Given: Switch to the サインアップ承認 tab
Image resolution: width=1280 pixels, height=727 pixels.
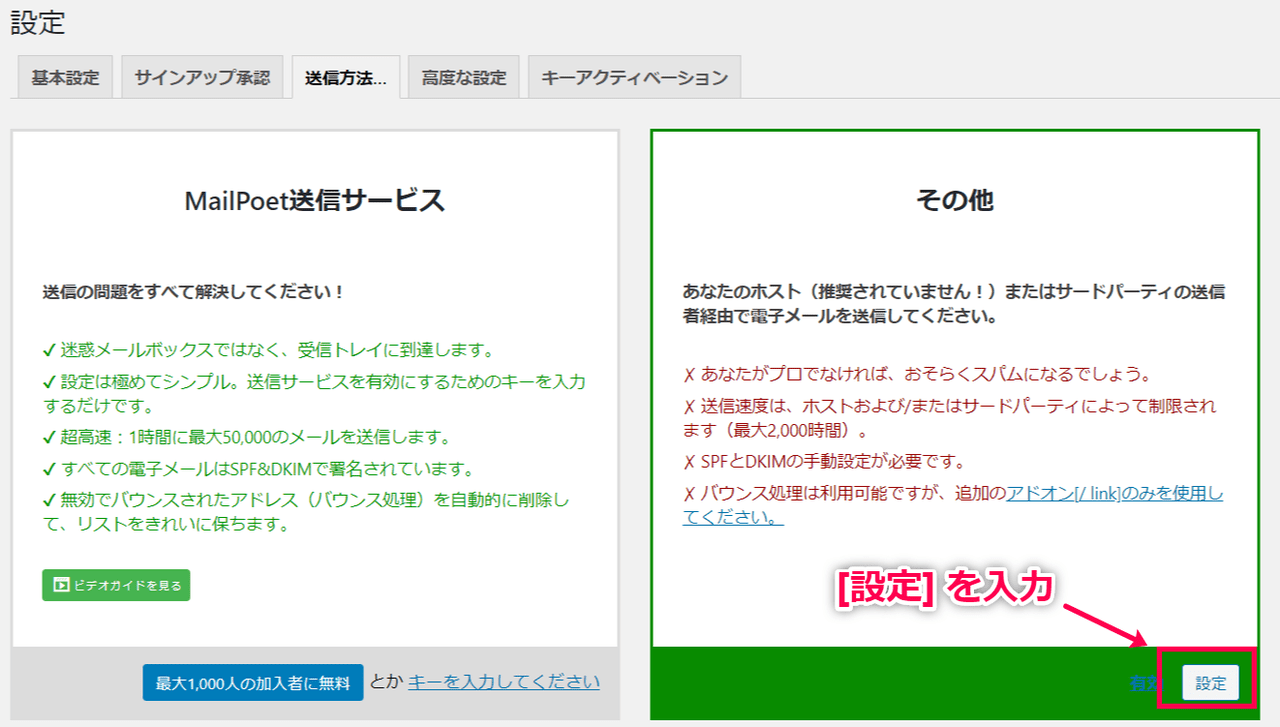Looking at the screenshot, I should tap(202, 78).
